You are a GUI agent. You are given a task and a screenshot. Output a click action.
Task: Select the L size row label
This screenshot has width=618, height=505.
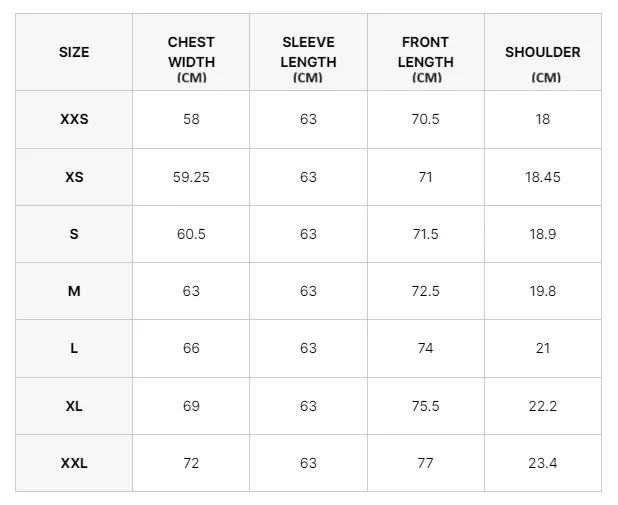click(74, 348)
